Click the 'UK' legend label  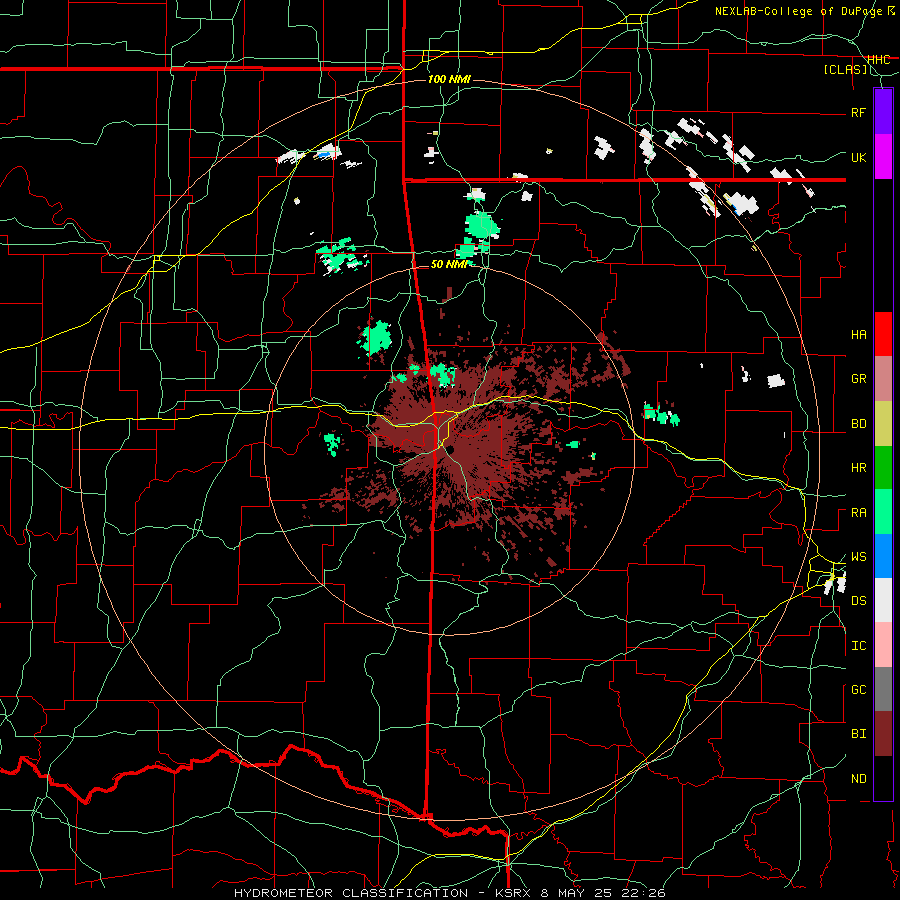[859, 157]
